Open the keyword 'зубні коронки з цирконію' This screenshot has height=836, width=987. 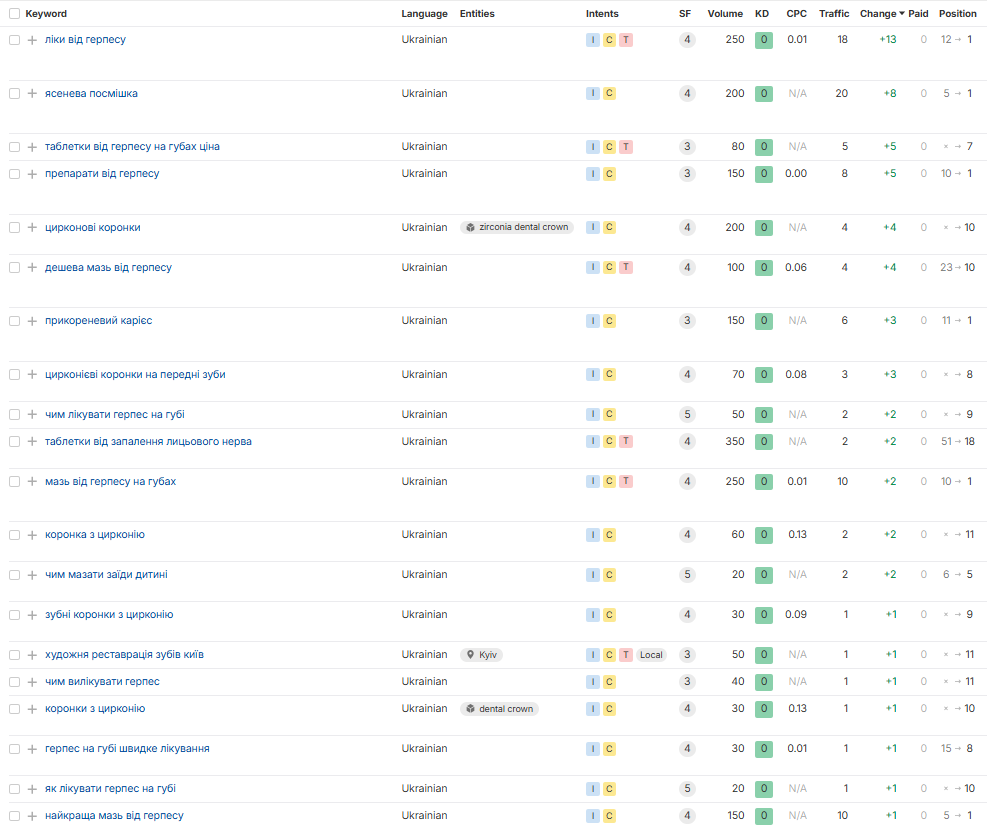click(109, 614)
